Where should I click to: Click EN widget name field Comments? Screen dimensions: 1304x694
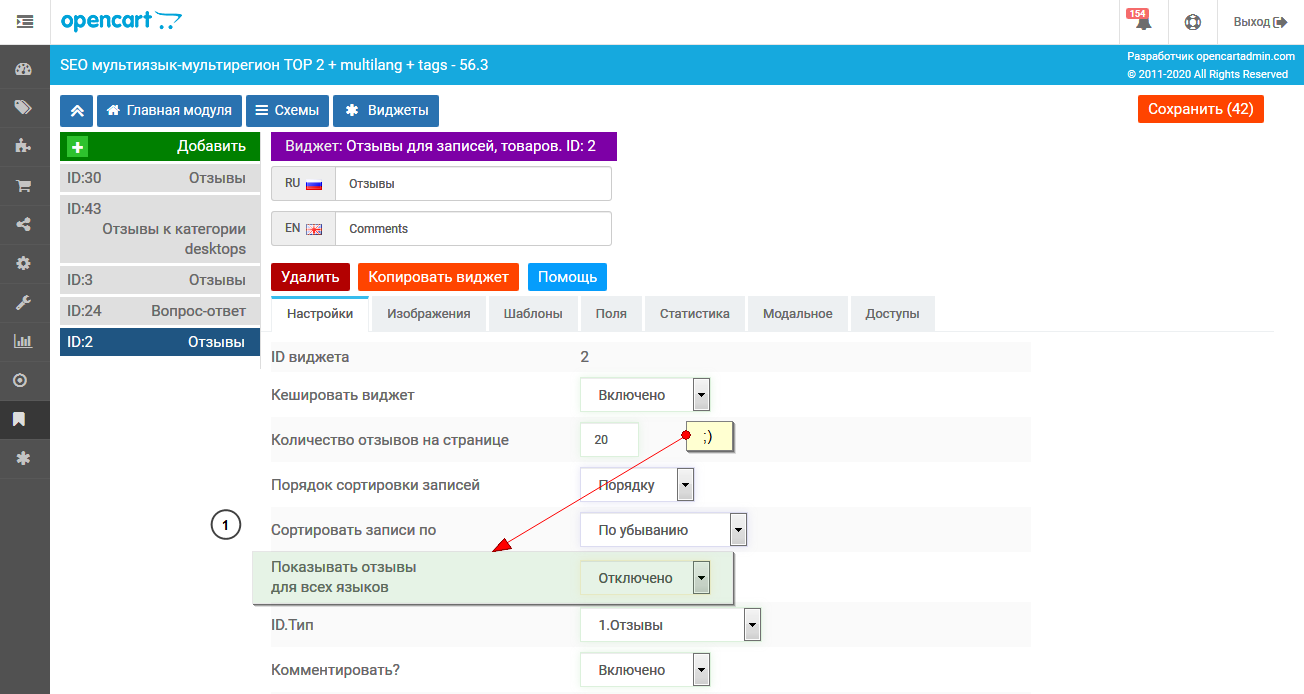pyautogui.click(x=473, y=229)
